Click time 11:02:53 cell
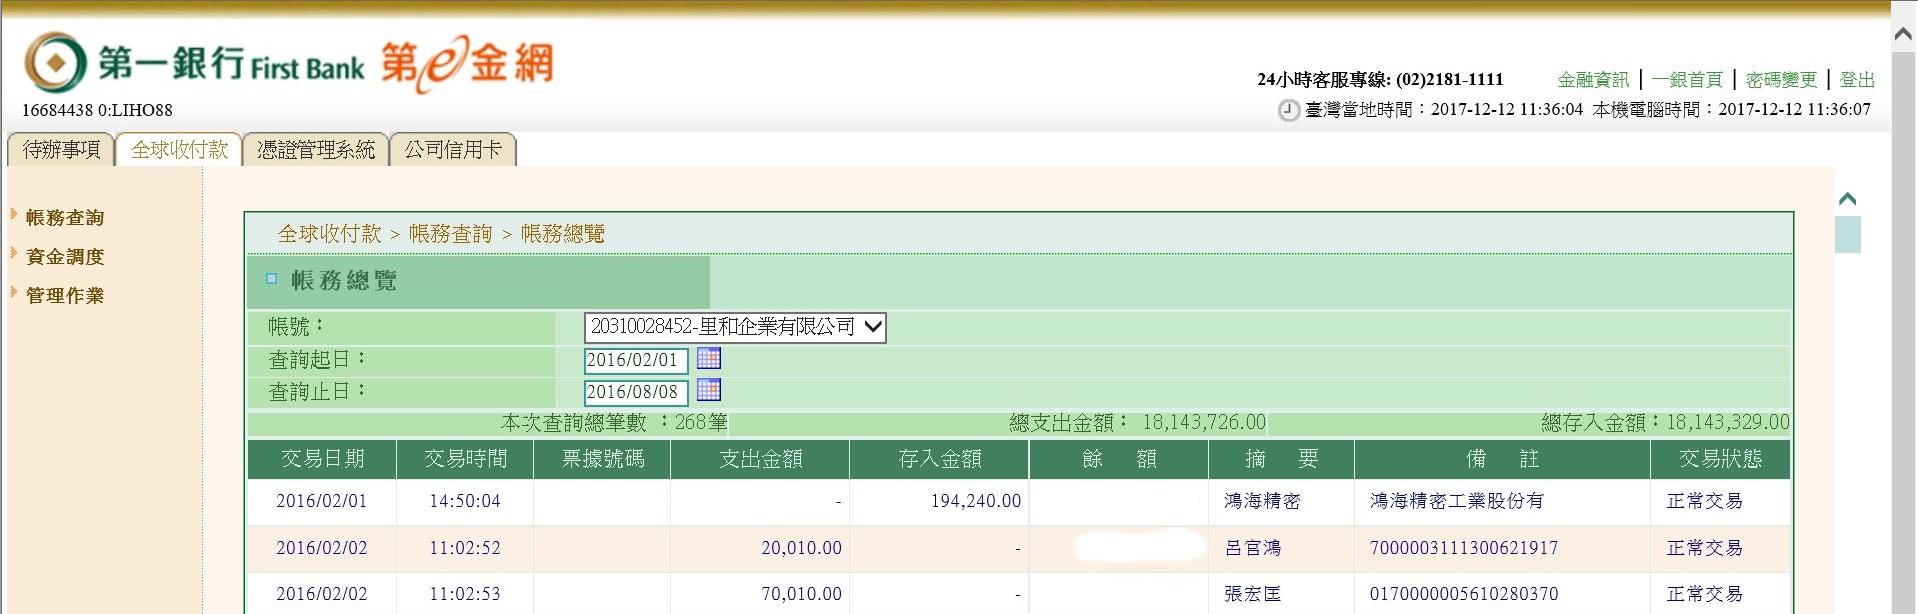This screenshot has width=1918, height=614. 465,594
